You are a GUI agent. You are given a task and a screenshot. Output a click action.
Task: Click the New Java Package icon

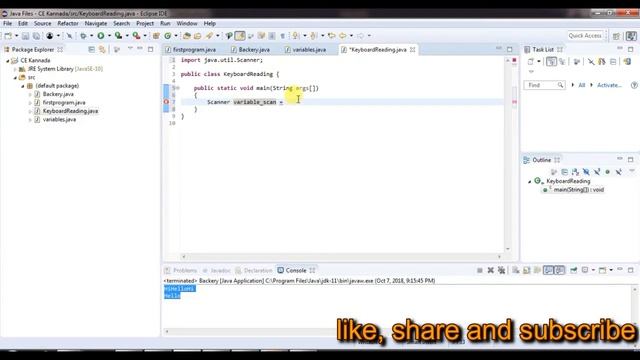[156, 36]
